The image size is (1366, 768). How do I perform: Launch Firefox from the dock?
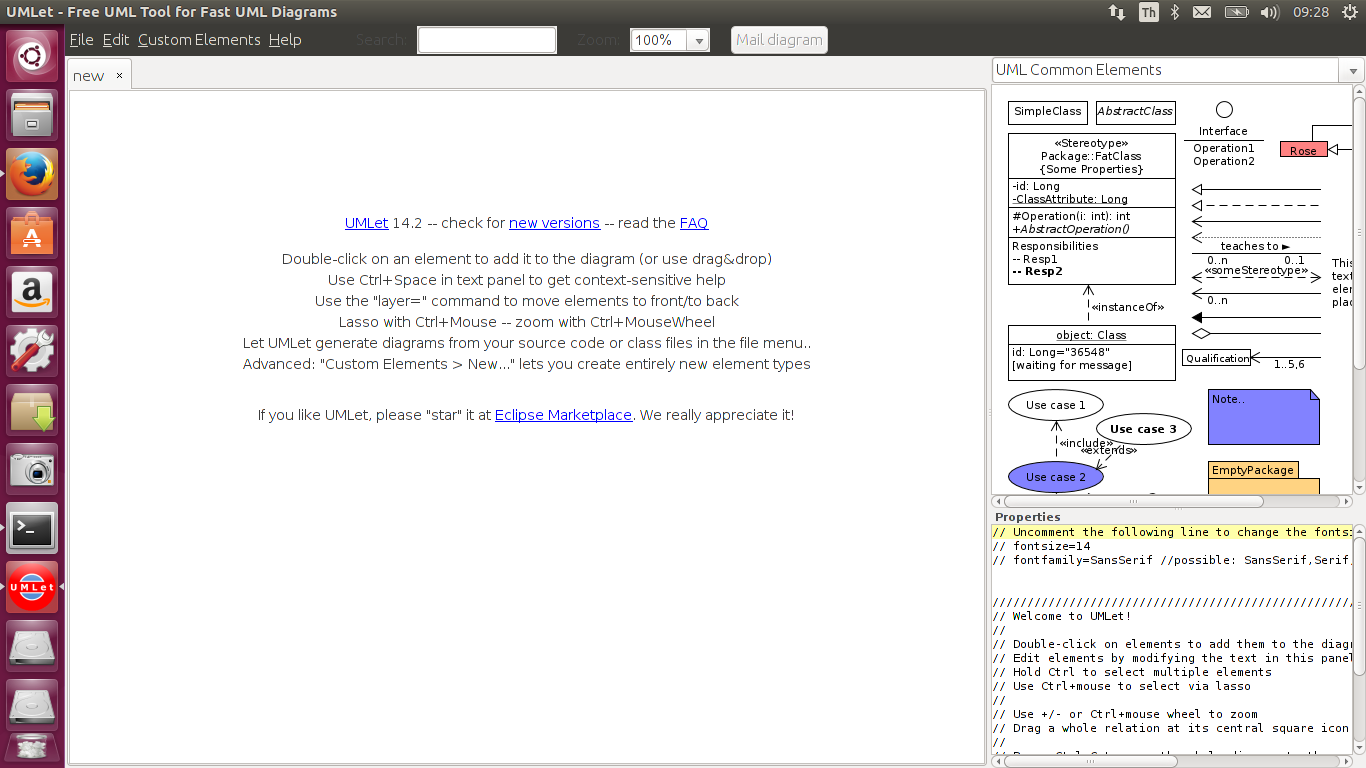click(32, 174)
